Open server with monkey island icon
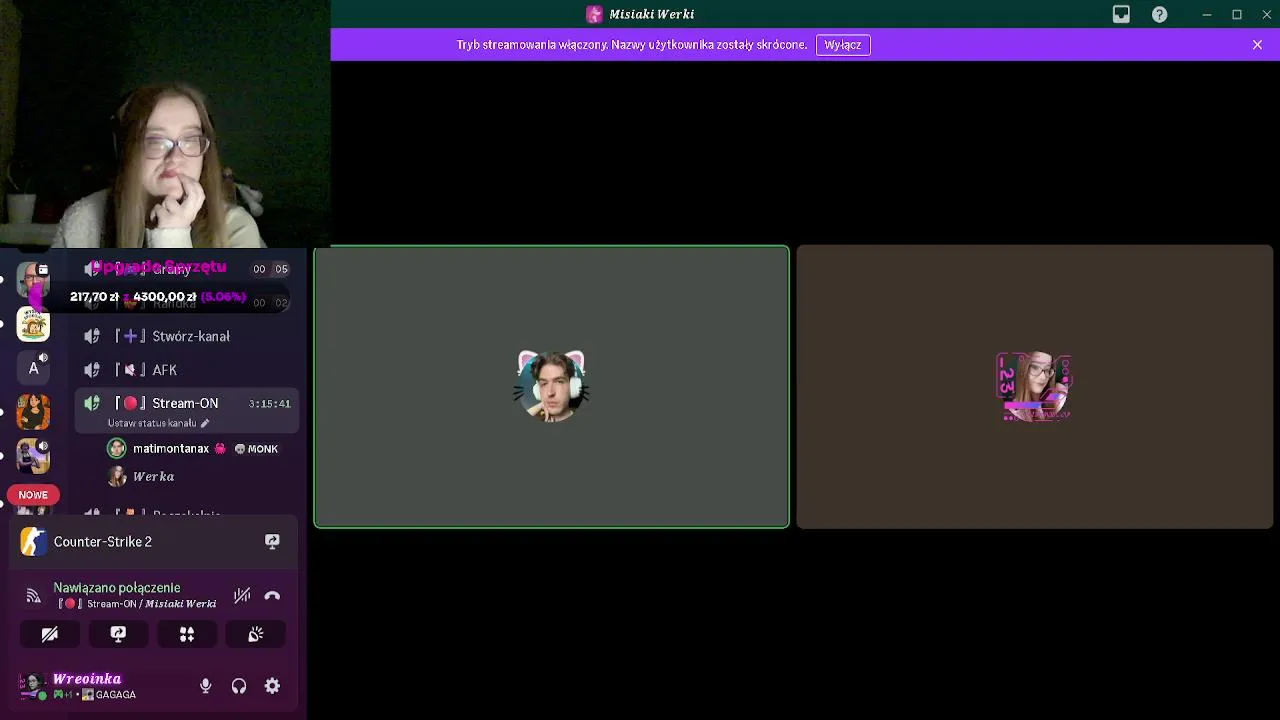This screenshot has width=1280, height=720. (x=33, y=324)
